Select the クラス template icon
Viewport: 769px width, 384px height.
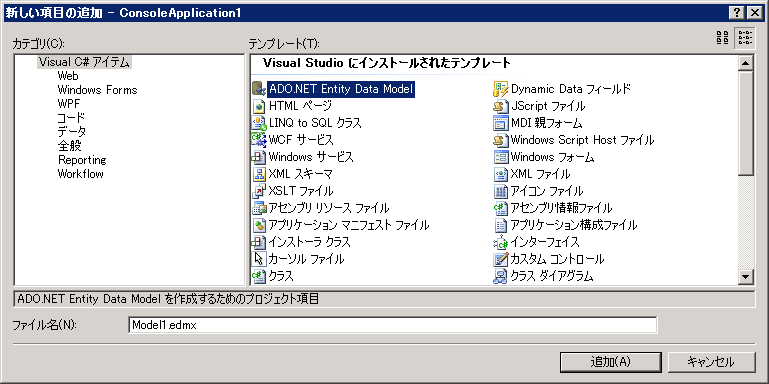258,276
